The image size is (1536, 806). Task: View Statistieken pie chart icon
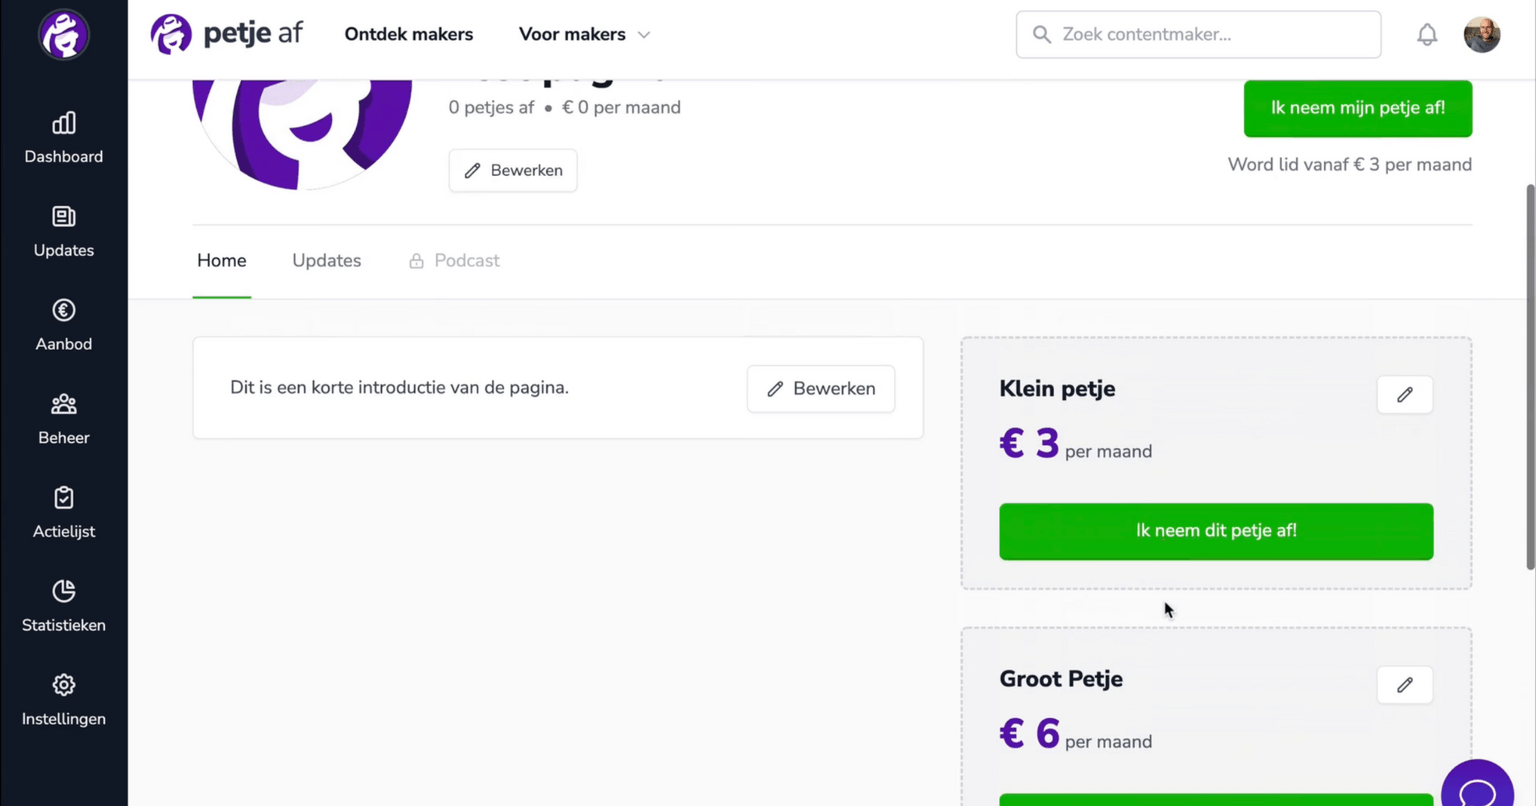(64, 591)
